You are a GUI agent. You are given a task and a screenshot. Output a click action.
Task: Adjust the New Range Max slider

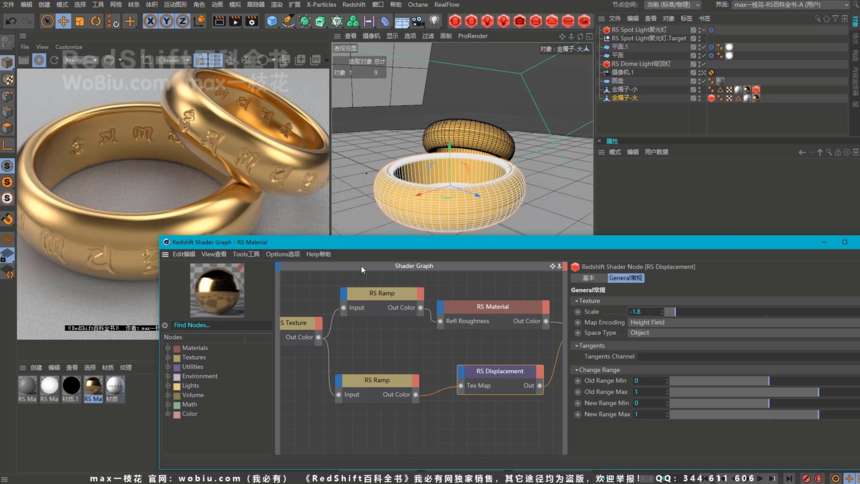point(763,414)
